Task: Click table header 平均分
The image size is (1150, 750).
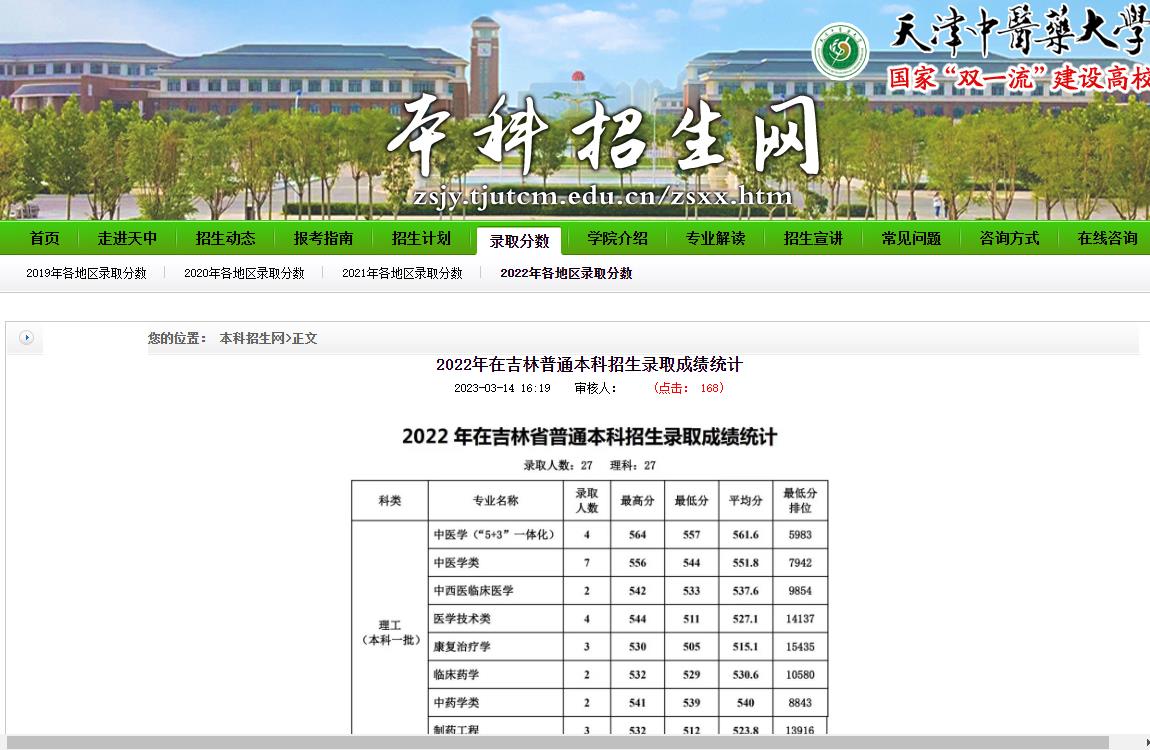Action: (x=746, y=501)
